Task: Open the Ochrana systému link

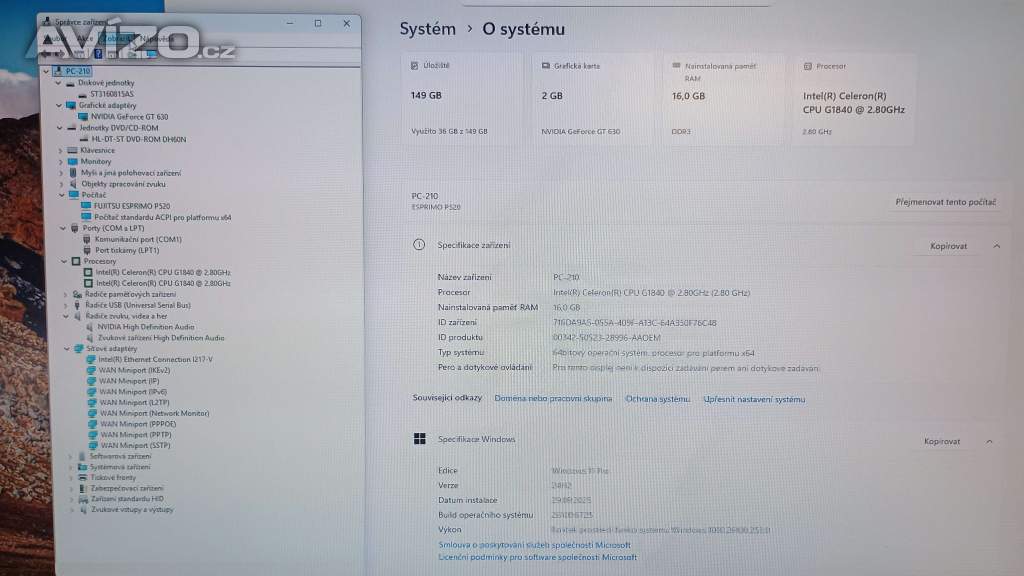Action: 657,399
